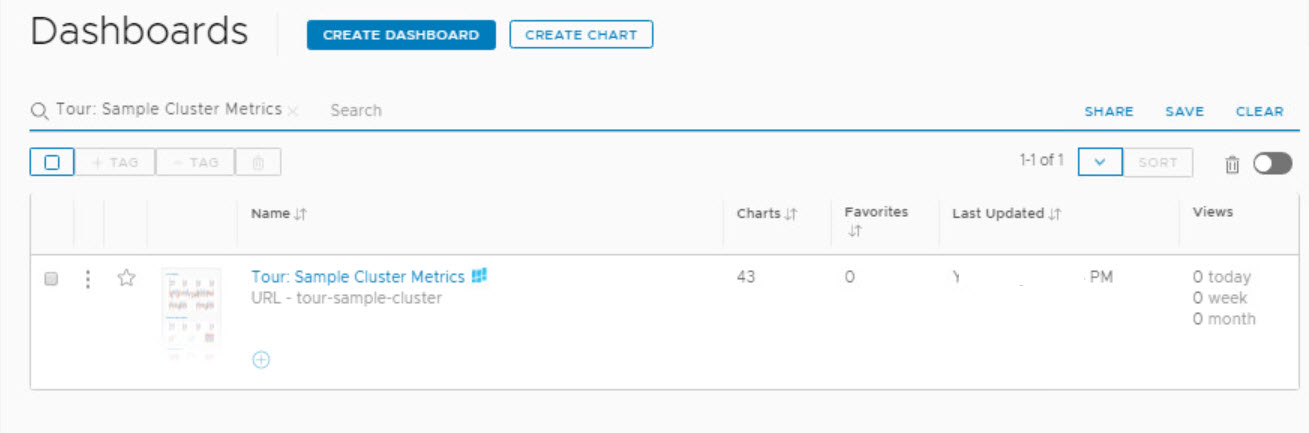Sort by Charts column
1309x433 pixels.
click(x=791, y=214)
